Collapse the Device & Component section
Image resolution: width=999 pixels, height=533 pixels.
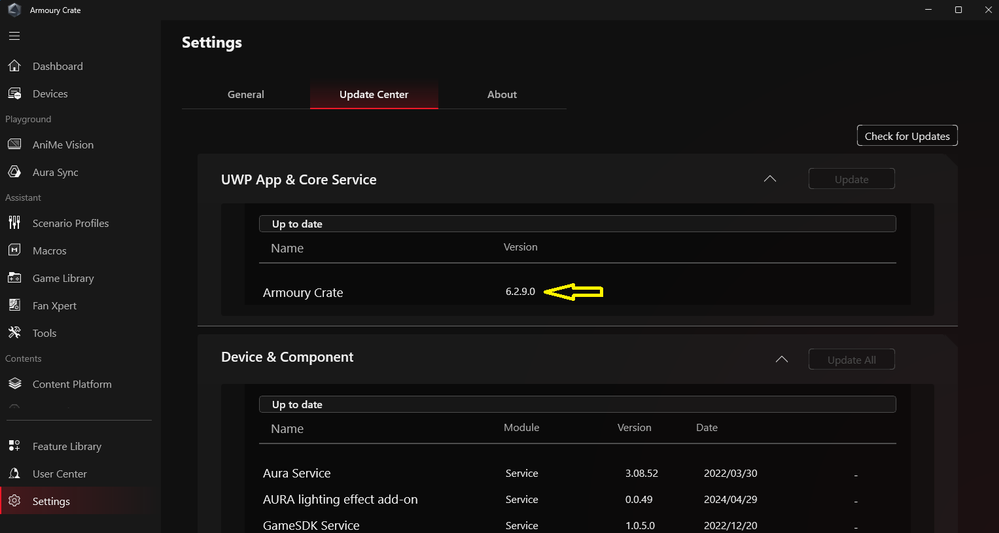coord(782,359)
